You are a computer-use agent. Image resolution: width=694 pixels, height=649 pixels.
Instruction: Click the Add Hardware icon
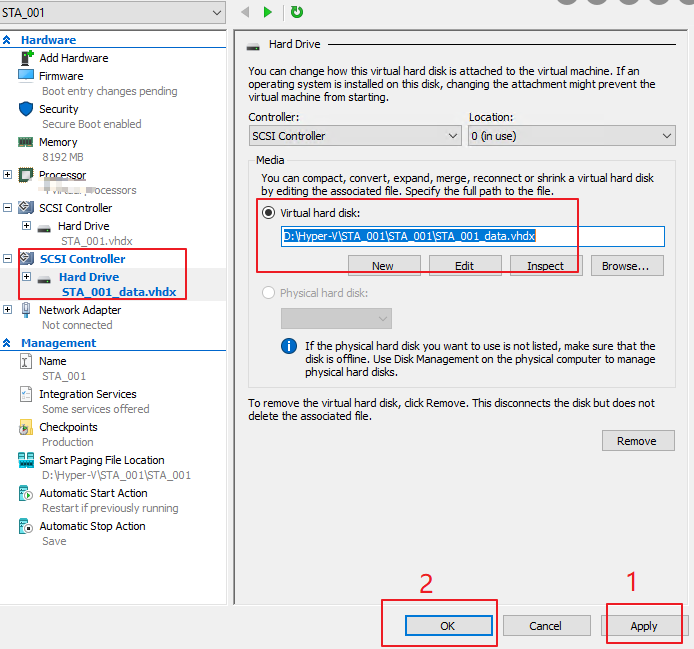[x=27, y=58]
